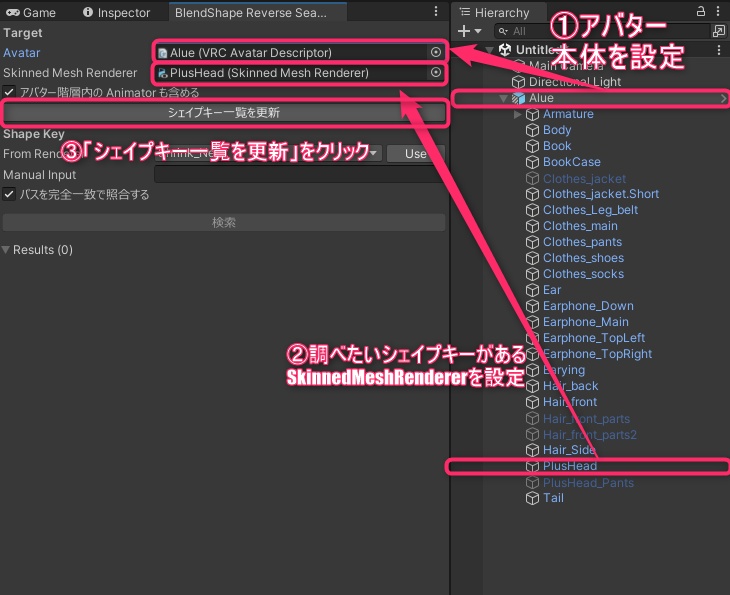Click the Use button
This screenshot has height=595, width=730.
pos(415,153)
